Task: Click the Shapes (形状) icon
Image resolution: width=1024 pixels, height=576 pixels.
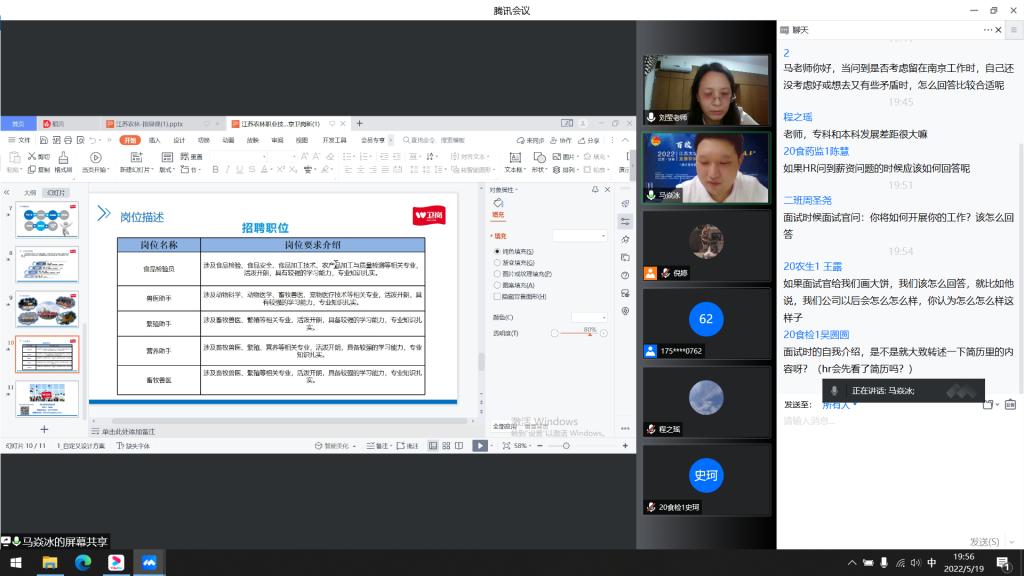Action: pyautogui.click(x=539, y=163)
